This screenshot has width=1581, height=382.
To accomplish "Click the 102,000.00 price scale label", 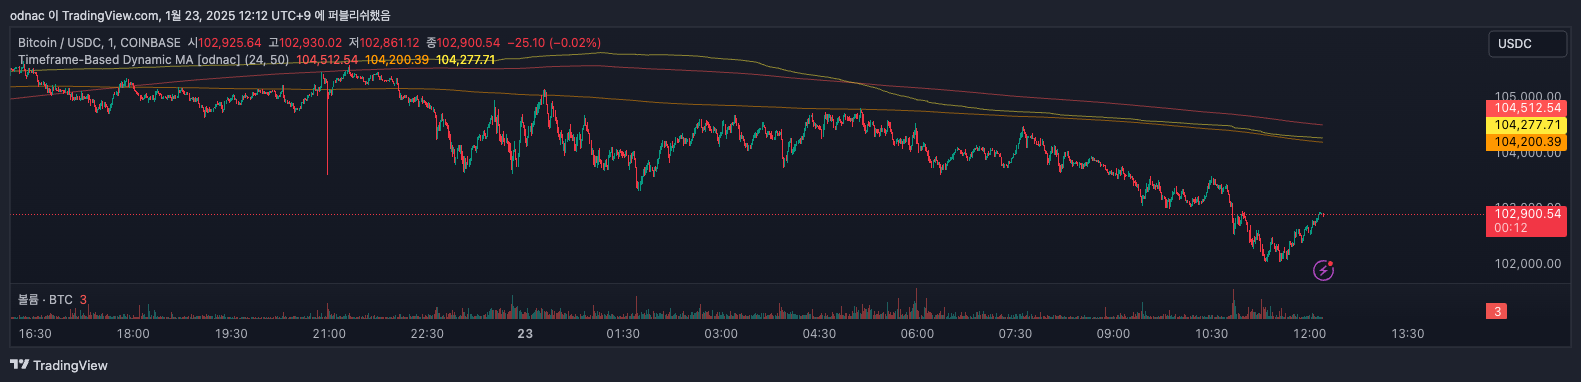I will pyautogui.click(x=1527, y=264).
